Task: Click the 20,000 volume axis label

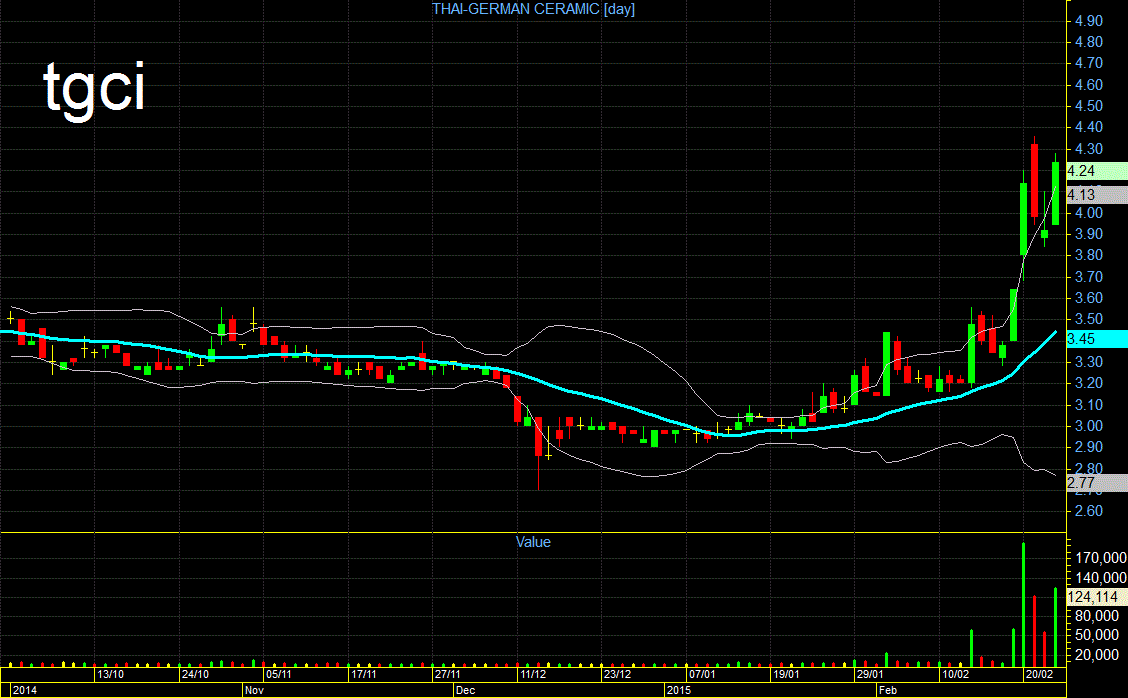Action: coord(1097,655)
